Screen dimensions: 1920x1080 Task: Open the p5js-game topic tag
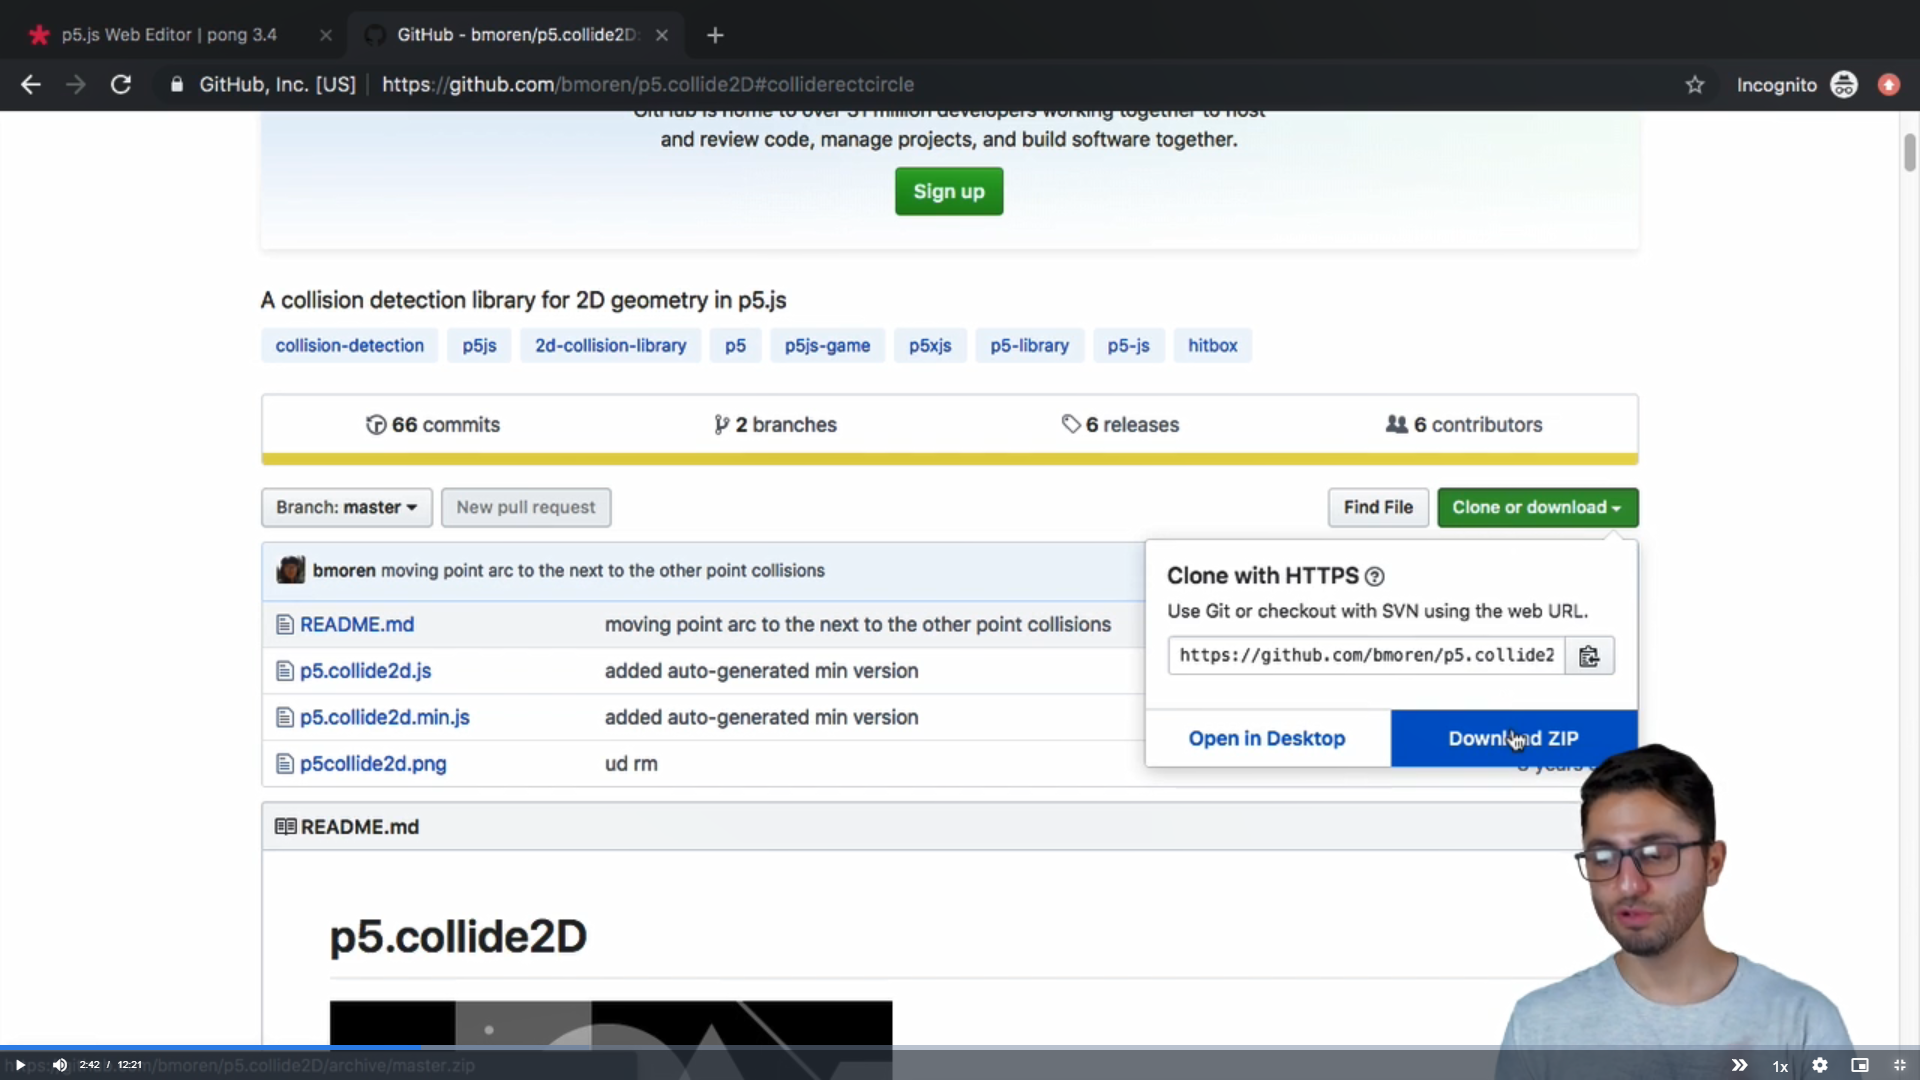(x=827, y=346)
